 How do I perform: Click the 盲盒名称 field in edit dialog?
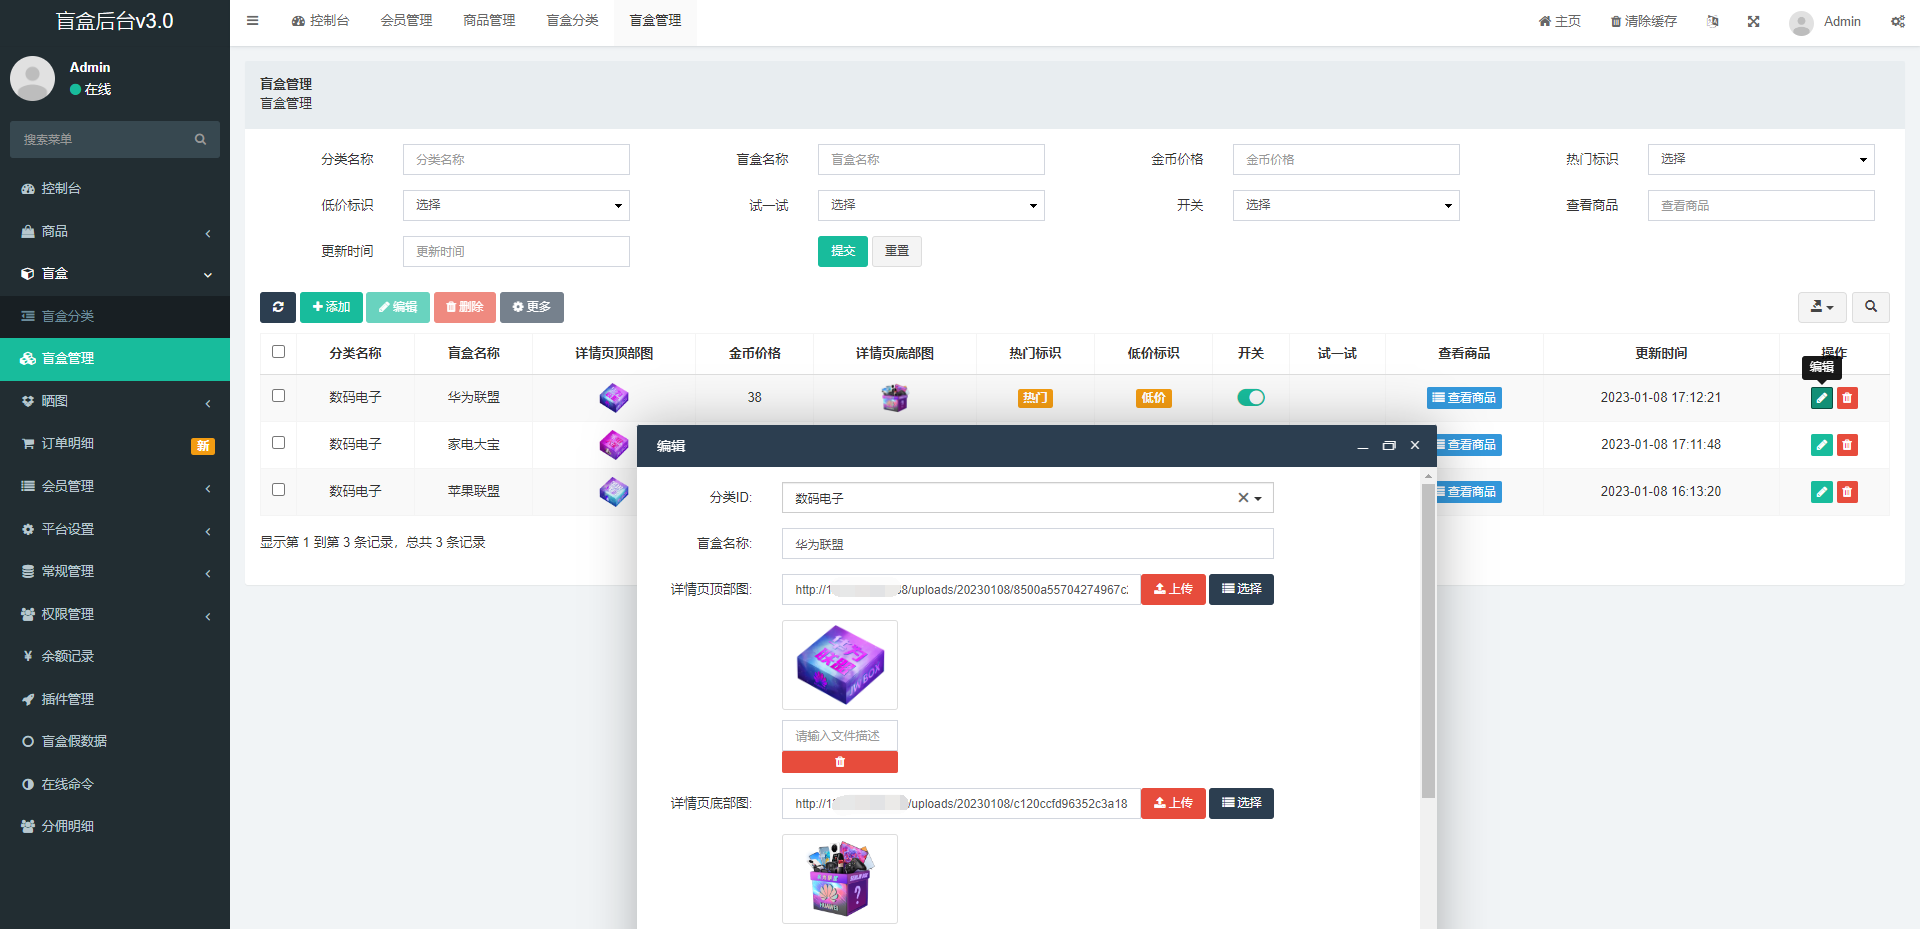(1027, 544)
